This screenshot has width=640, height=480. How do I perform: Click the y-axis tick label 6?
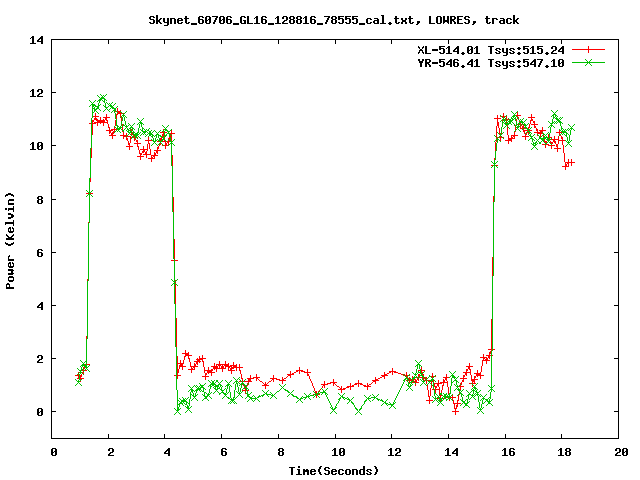click(40, 253)
